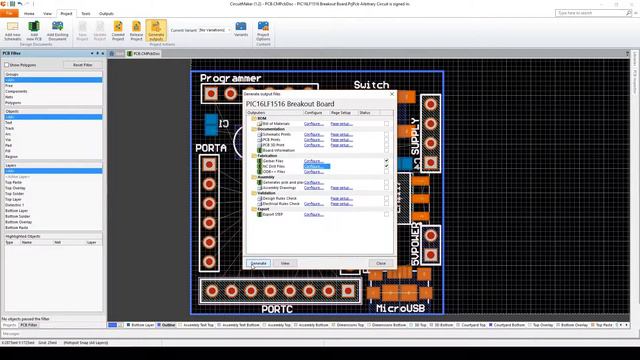The image size is (640, 360).
Task: Click Configure link for NC Drill Files
Action: pos(317,166)
